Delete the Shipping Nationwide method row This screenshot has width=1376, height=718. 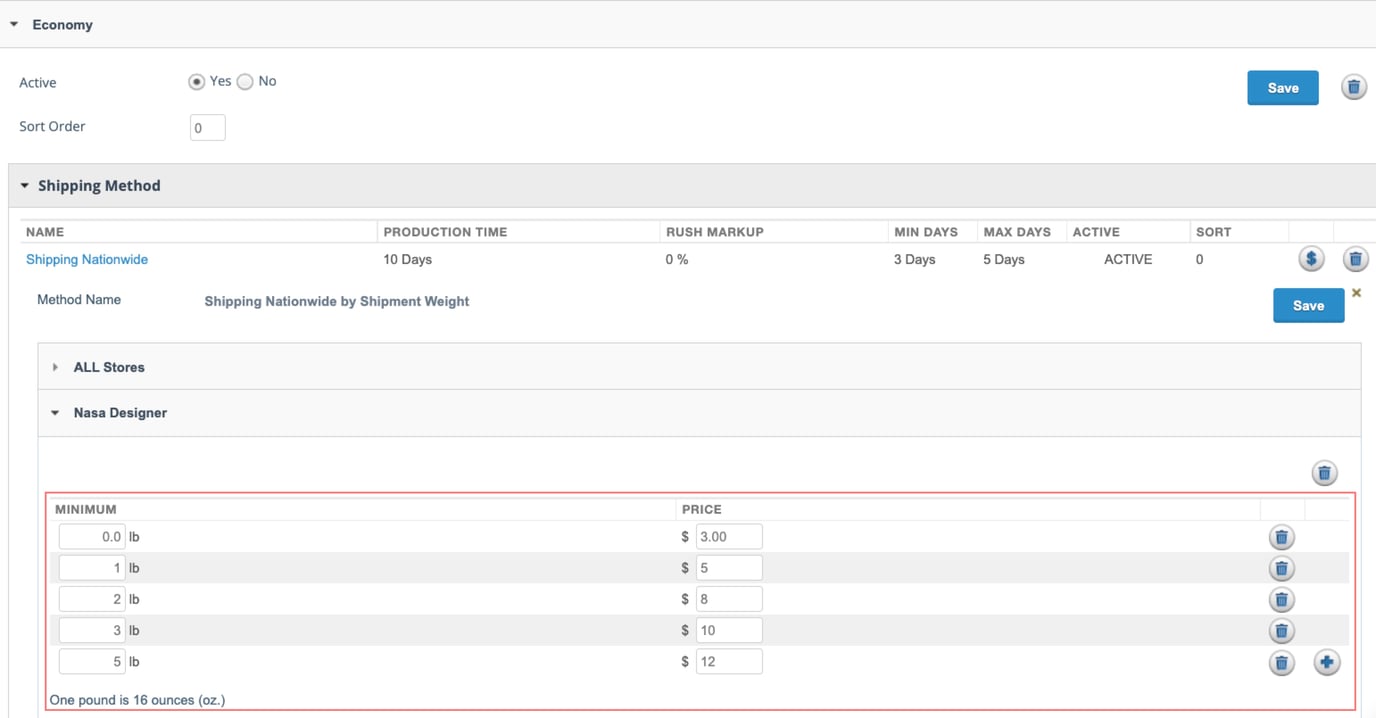tap(1355, 260)
